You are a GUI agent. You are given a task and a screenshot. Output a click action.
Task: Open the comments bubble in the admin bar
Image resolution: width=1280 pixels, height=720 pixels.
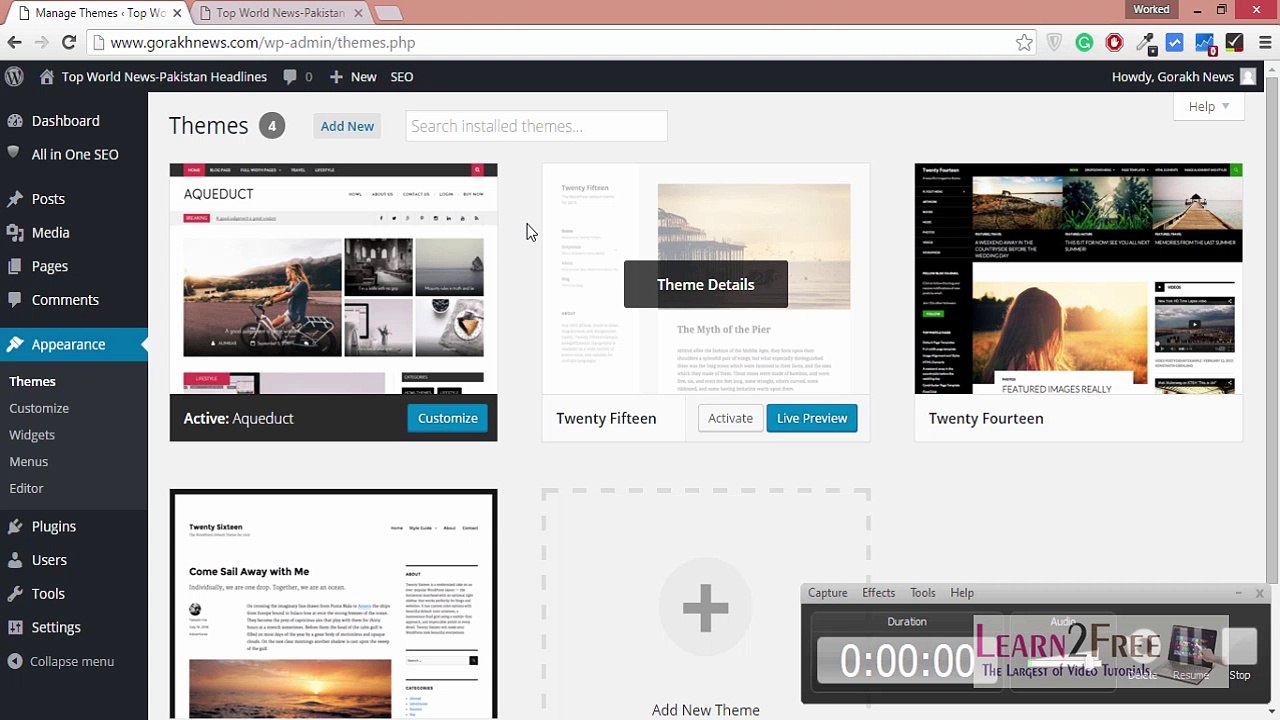point(297,77)
